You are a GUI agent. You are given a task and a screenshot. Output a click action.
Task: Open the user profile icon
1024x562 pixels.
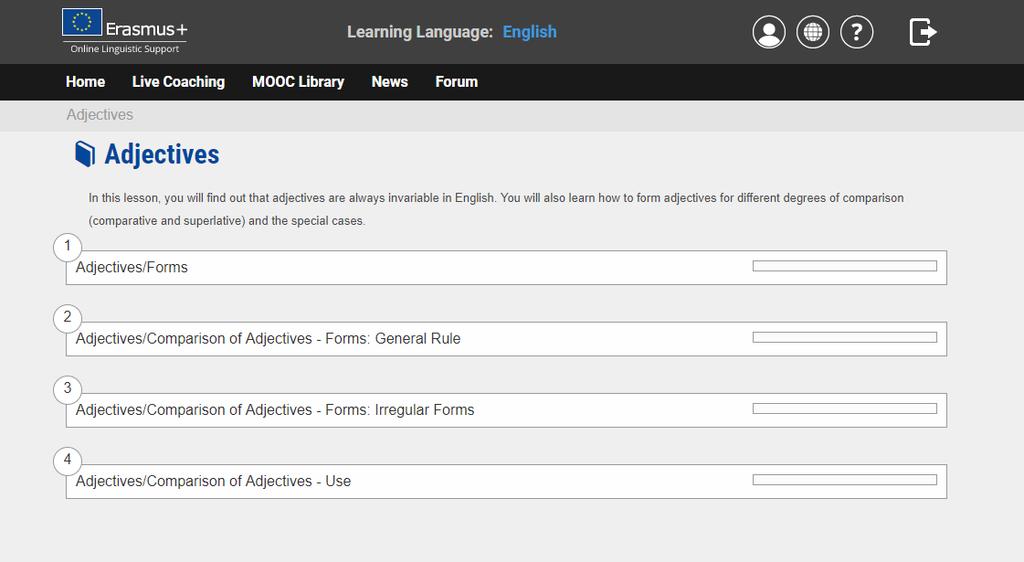(x=769, y=32)
